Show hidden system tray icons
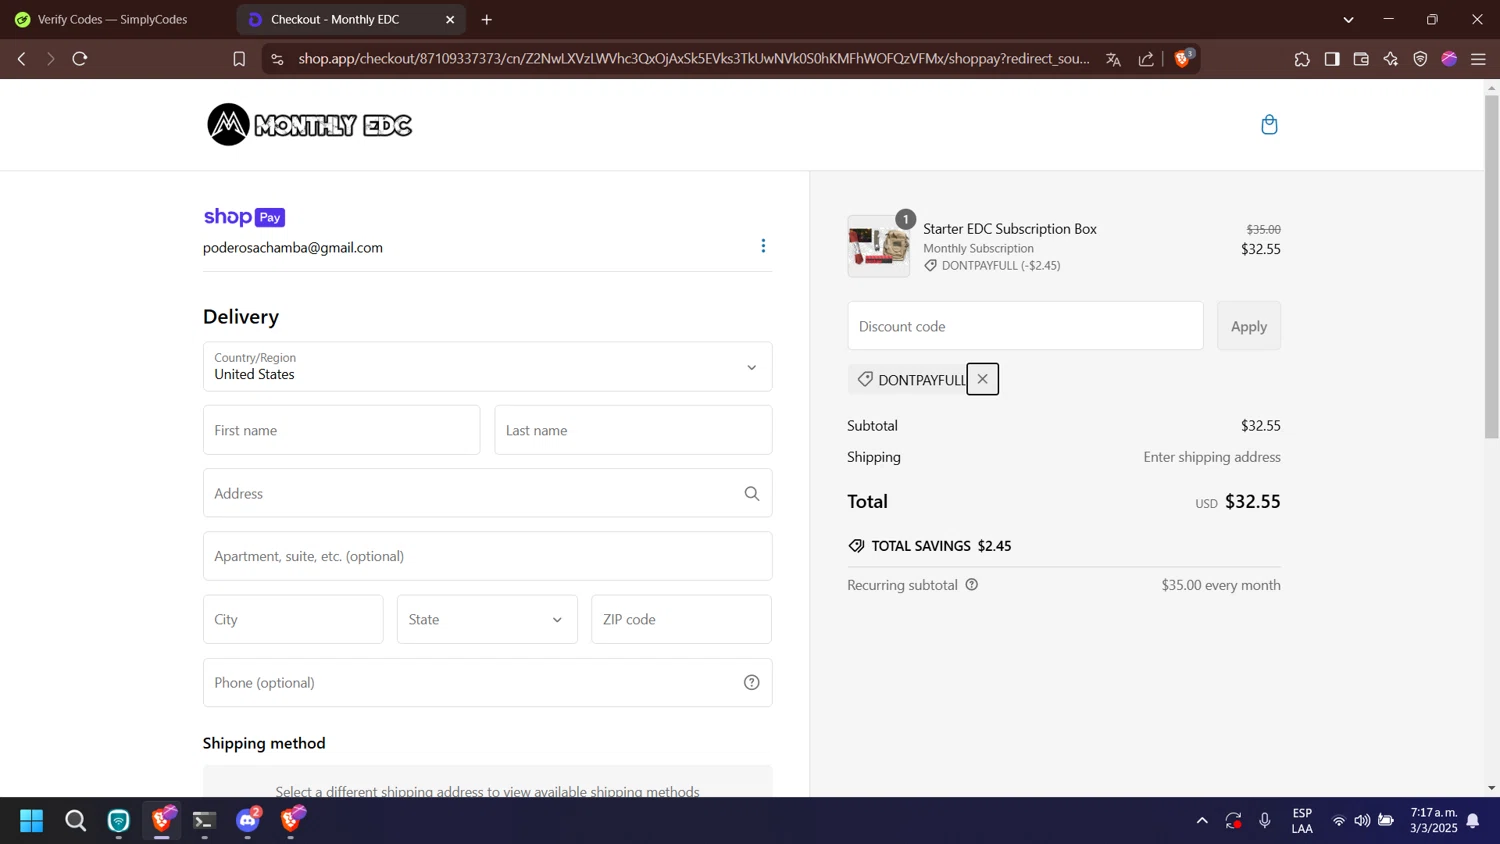The height and width of the screenshot is (844, 1500). pyautogui.click(x=1202, y=821)
